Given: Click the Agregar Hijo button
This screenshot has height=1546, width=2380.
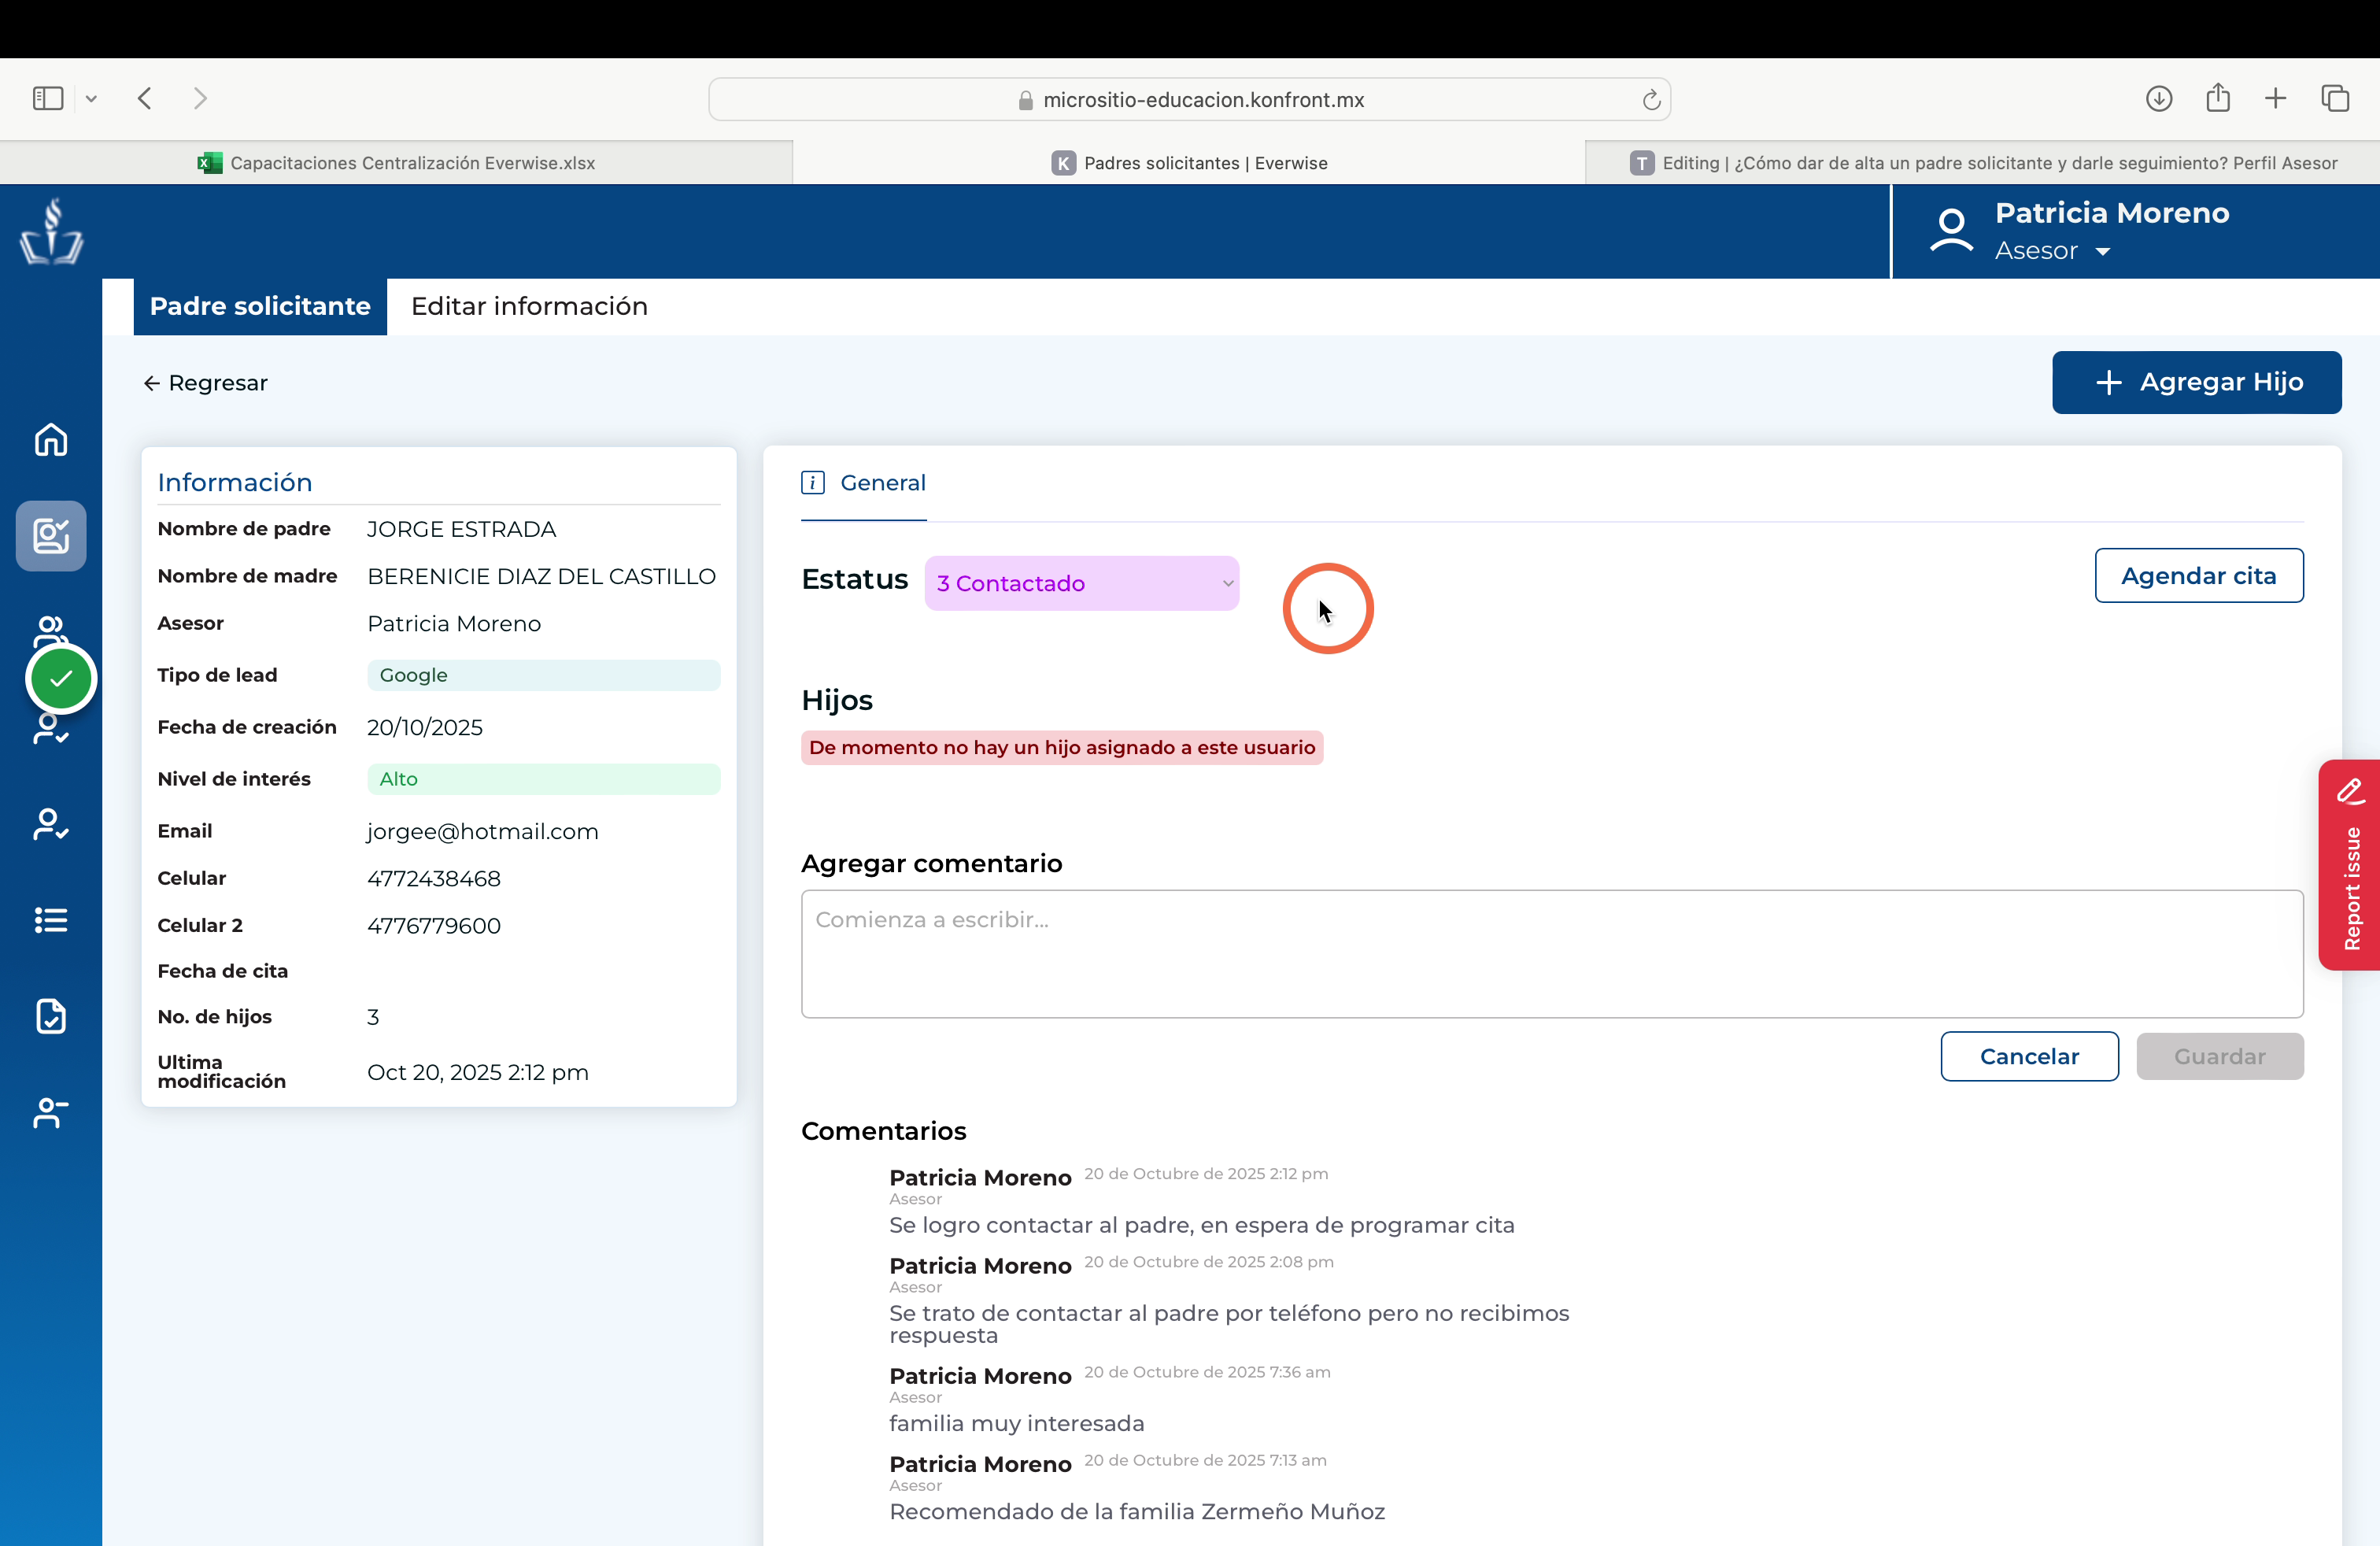Looking at the screenshot, I should (2197, 382).
